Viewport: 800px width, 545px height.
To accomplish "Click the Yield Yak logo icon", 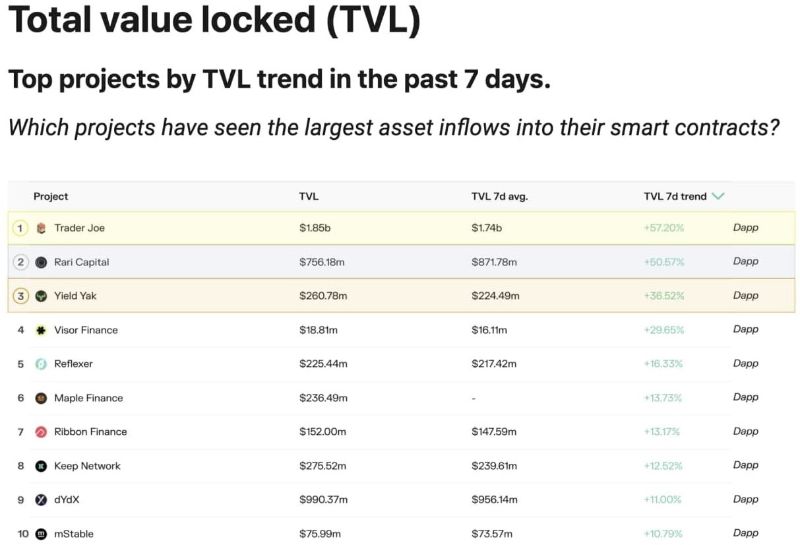I will tap(41, 296).
